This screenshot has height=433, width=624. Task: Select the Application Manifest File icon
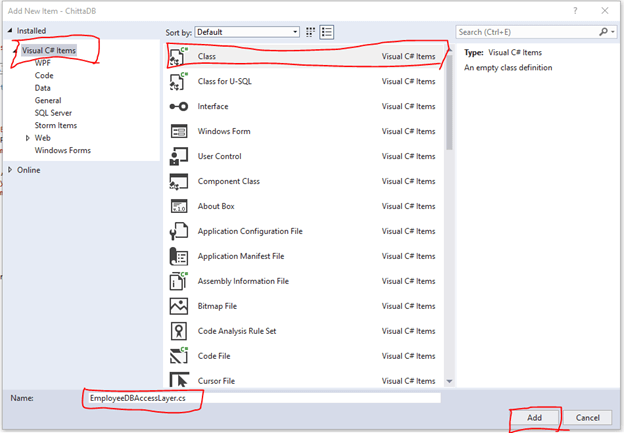[179, 256]
